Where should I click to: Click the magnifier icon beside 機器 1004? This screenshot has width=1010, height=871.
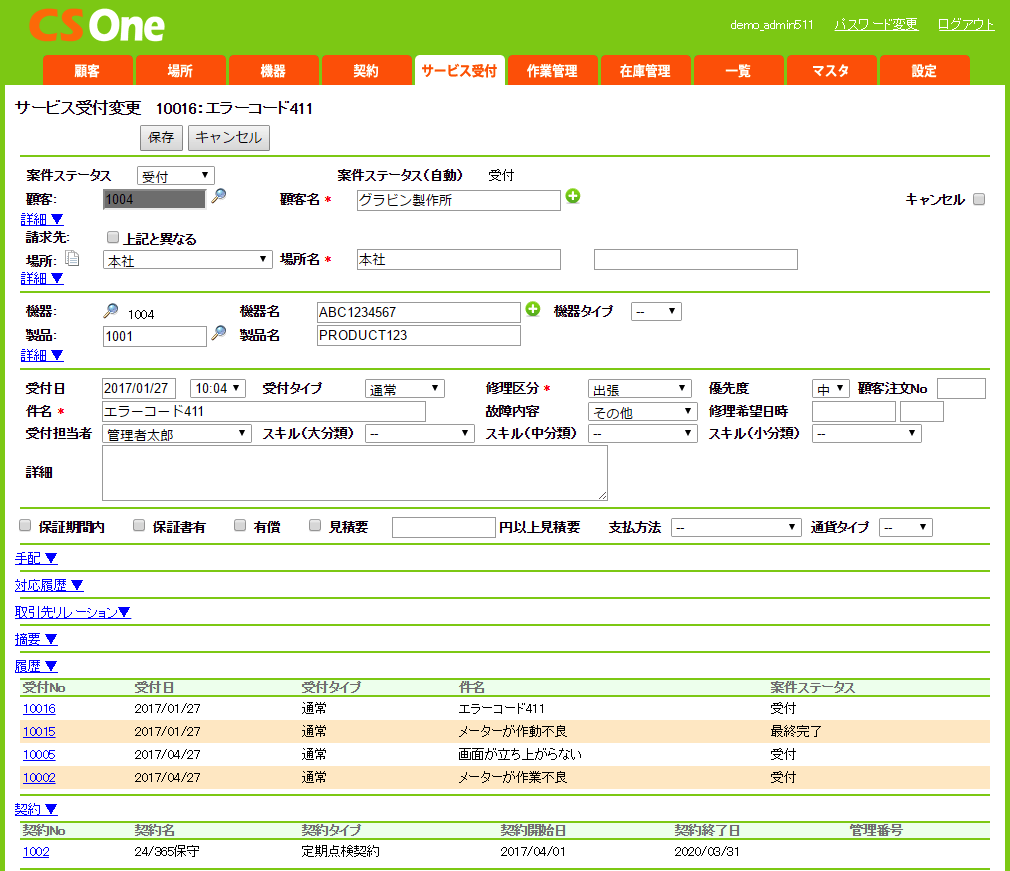[111, 311]
